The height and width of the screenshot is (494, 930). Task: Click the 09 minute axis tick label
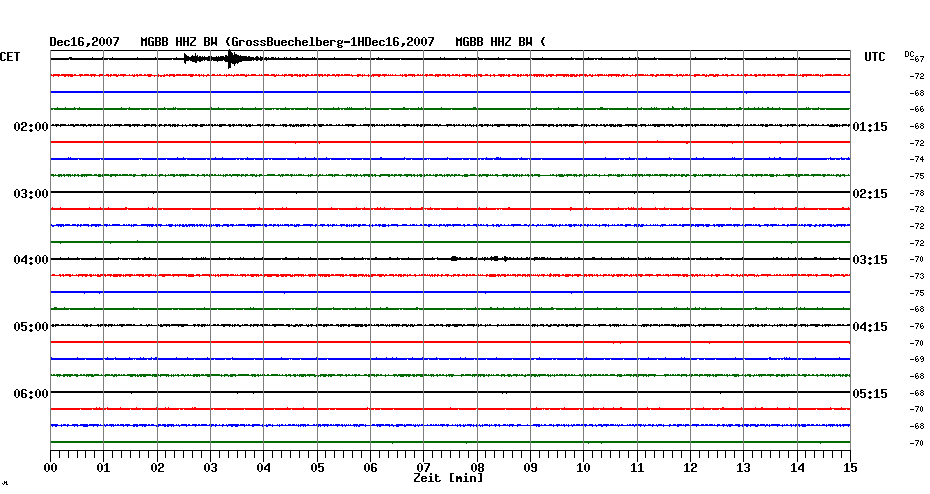click(531, 468)
